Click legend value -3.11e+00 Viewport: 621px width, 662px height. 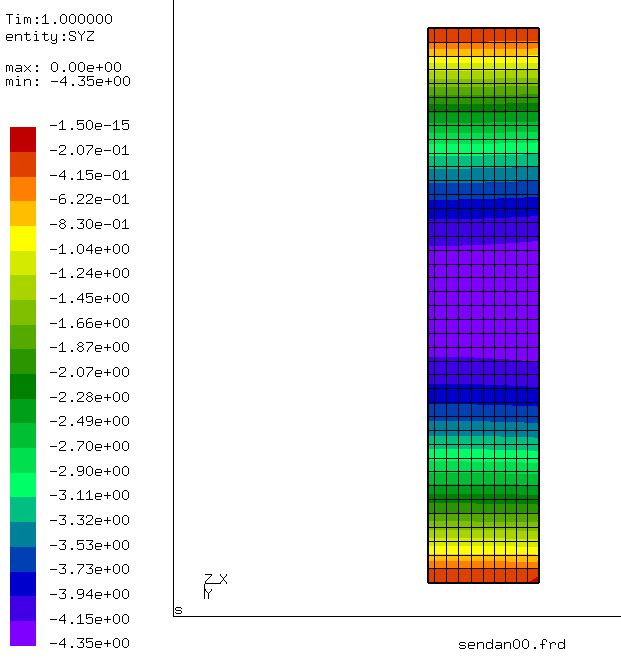[x=89, y=495]
